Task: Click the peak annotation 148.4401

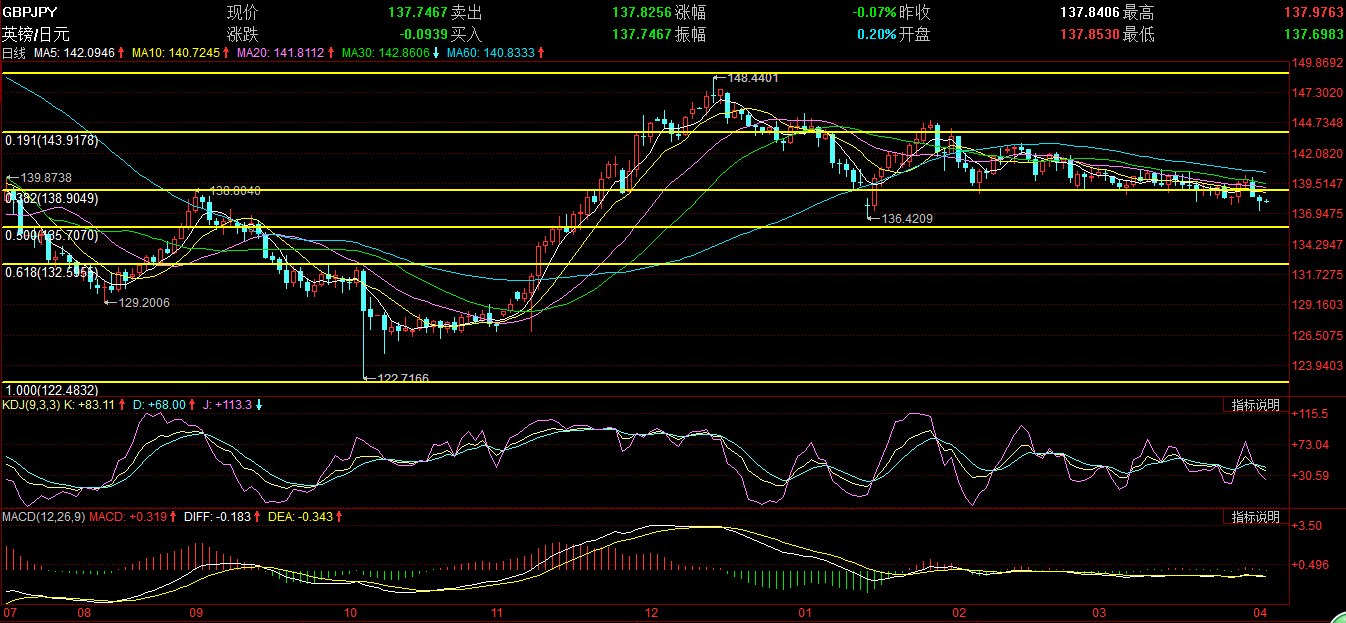Action: click(x=753, y=77)
